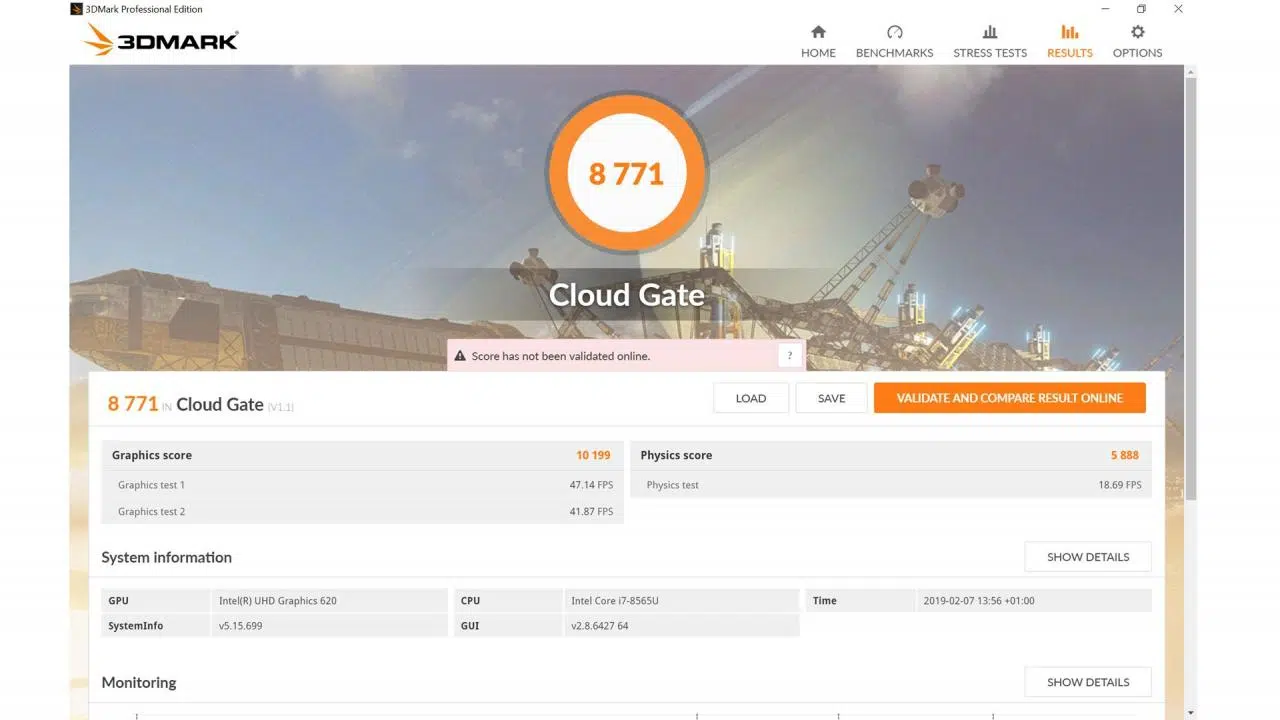Viewport: 1280px width, 720px height.
Task: Click the Monitoring heading
Action: click(x=139, y=682)
